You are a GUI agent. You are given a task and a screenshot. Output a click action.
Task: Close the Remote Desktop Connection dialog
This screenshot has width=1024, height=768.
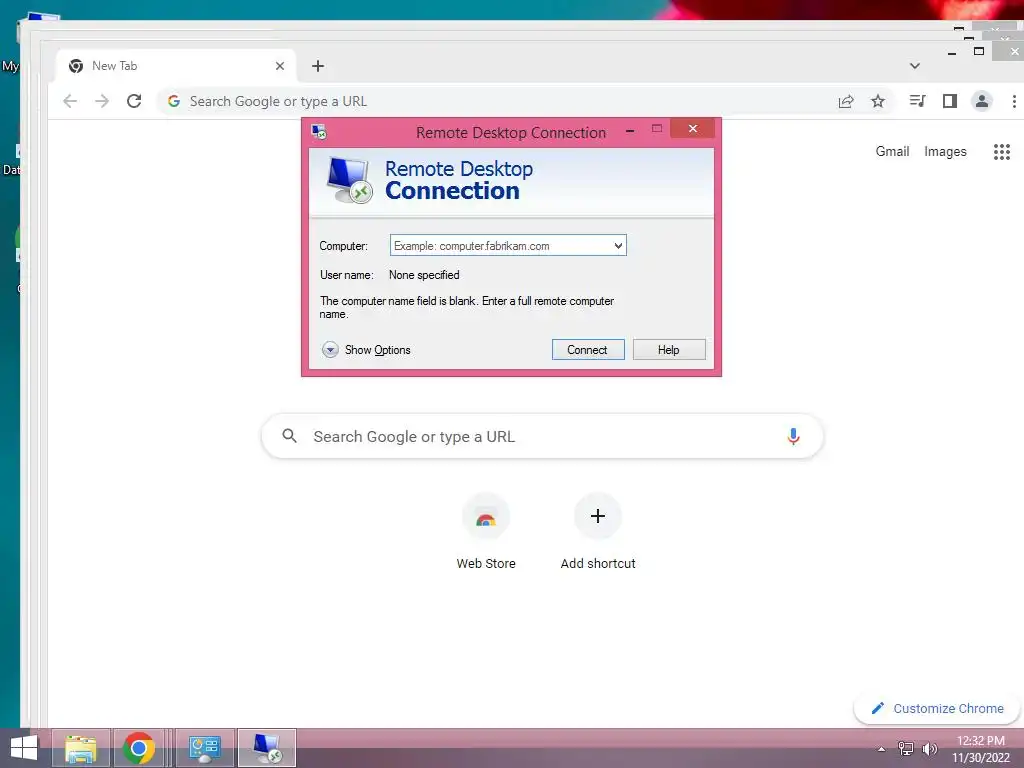pos(692,129)
